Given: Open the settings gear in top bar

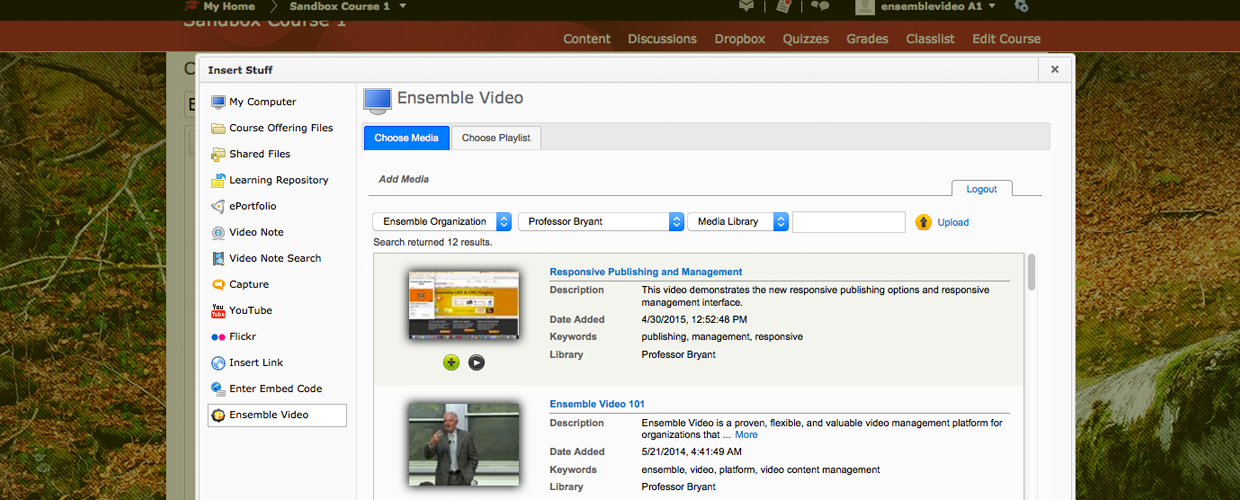Looking at the screenshot, I should click(1021, 7).
